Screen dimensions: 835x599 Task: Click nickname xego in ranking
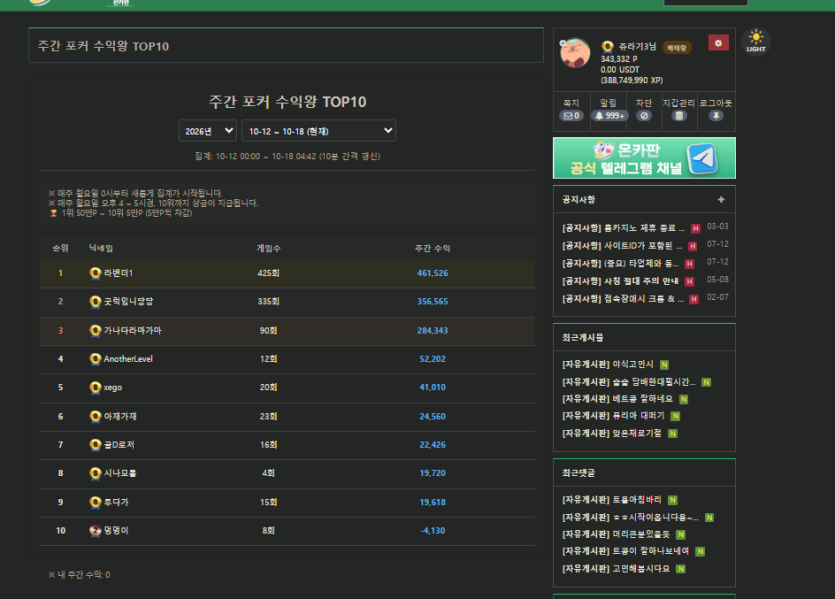pyautogui.click(x=113, y=387)
